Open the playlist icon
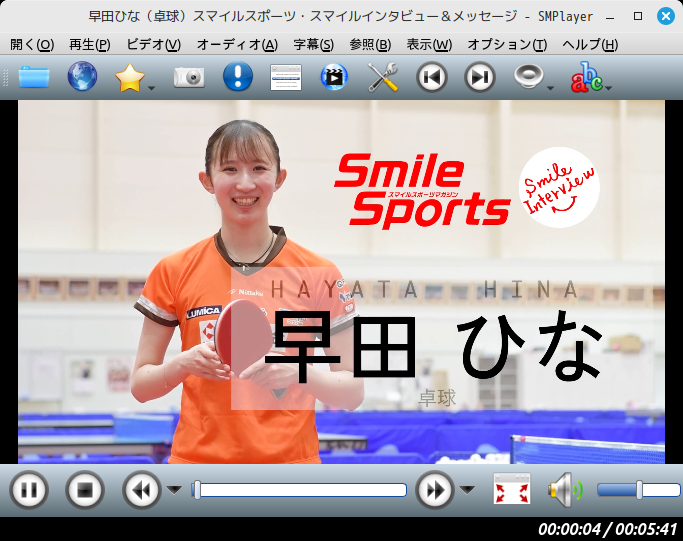 [286, 78]
